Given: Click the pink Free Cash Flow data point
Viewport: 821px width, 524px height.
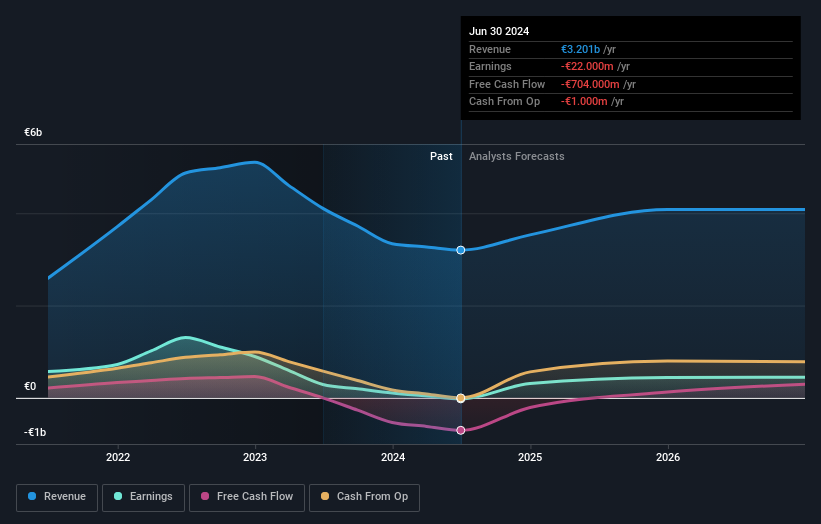Looking at the screenshot, I should click(461, 430).
